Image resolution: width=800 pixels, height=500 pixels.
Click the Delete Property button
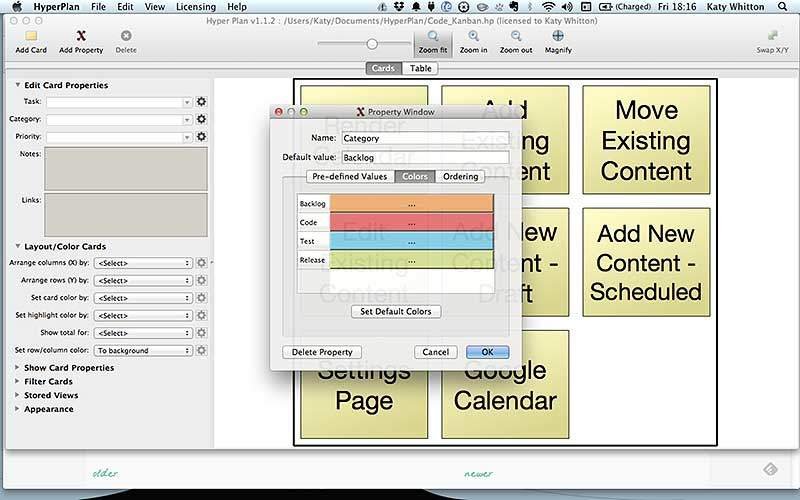click(322, 352)
